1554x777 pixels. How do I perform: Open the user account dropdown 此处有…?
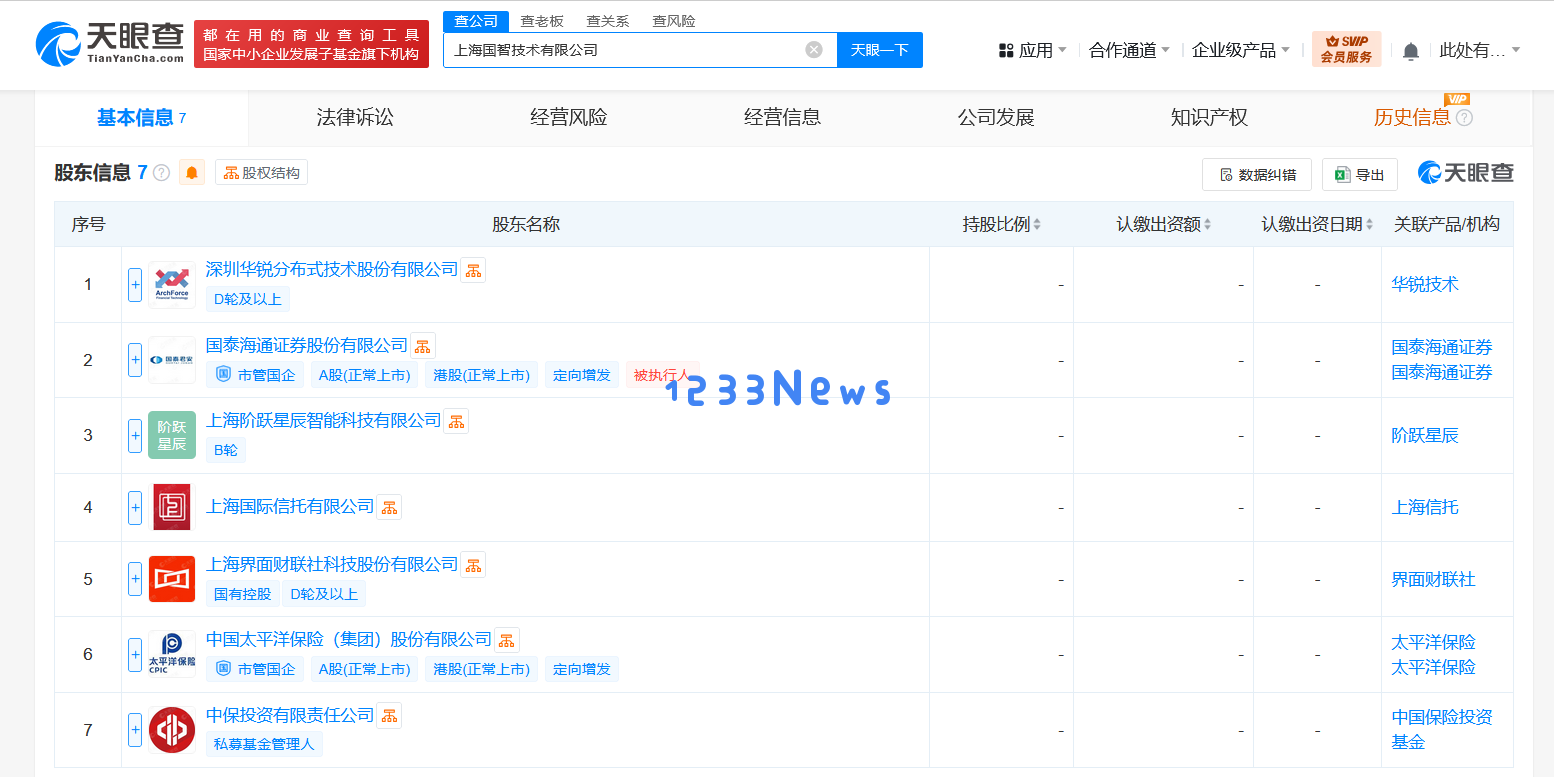click(1480, 50)
